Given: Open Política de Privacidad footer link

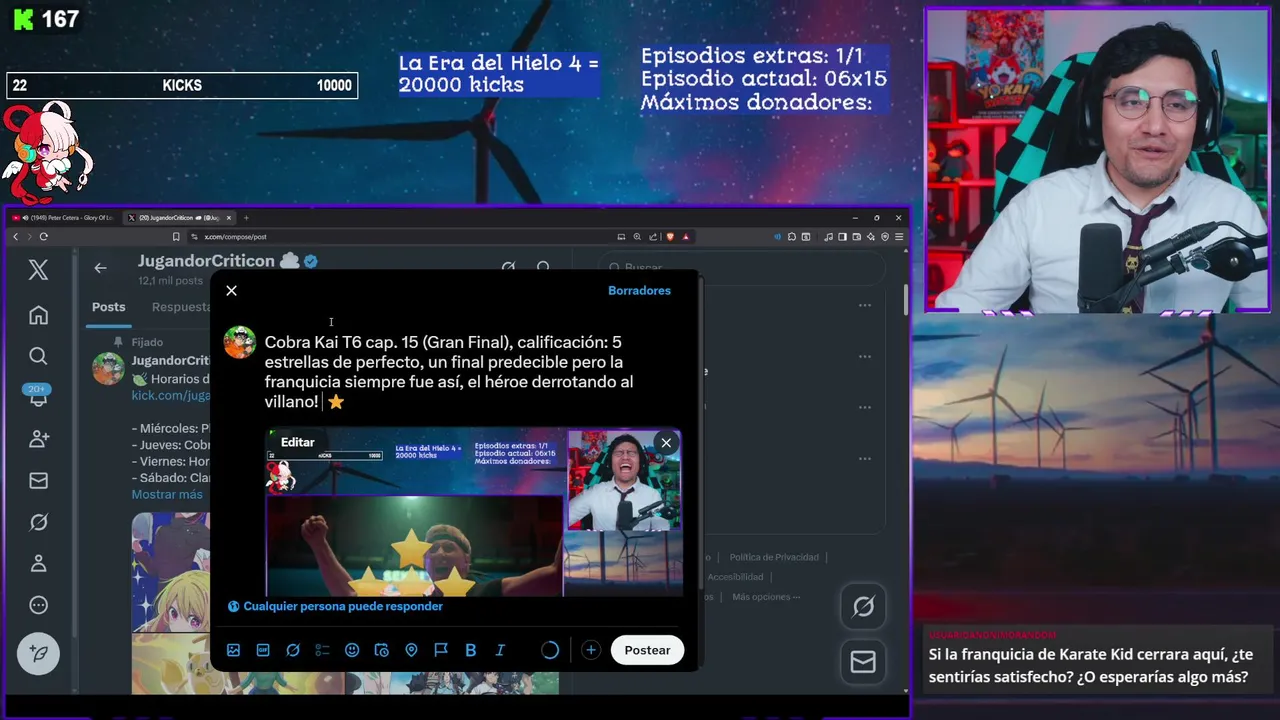Looking at the screenshot, I should pos(774,557).
